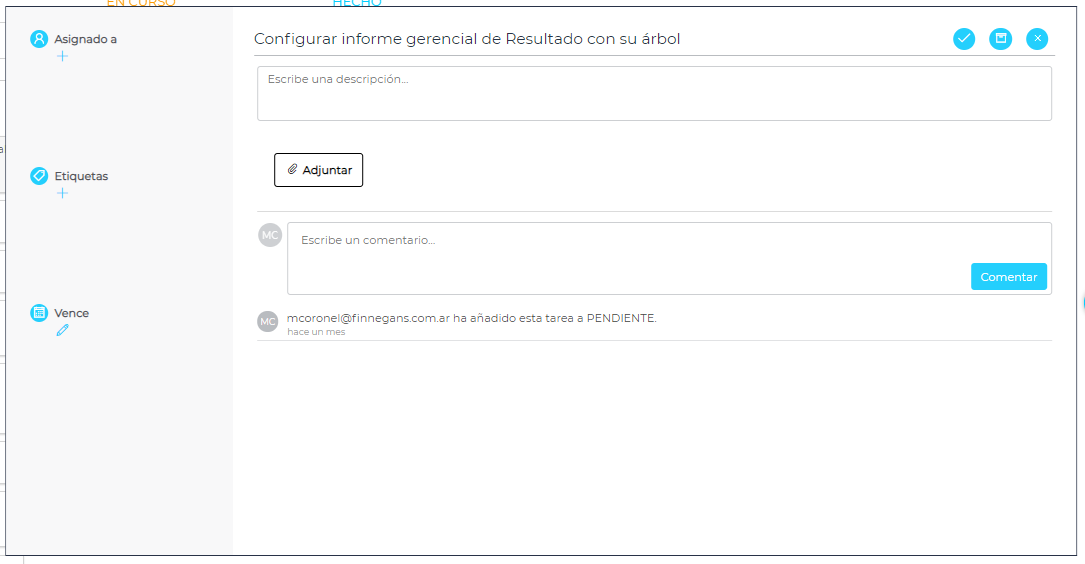The height and width of the screenshot is (564, 1085).
Task: Click the 'hace un mes' timestamp
Action: (316, 332)
